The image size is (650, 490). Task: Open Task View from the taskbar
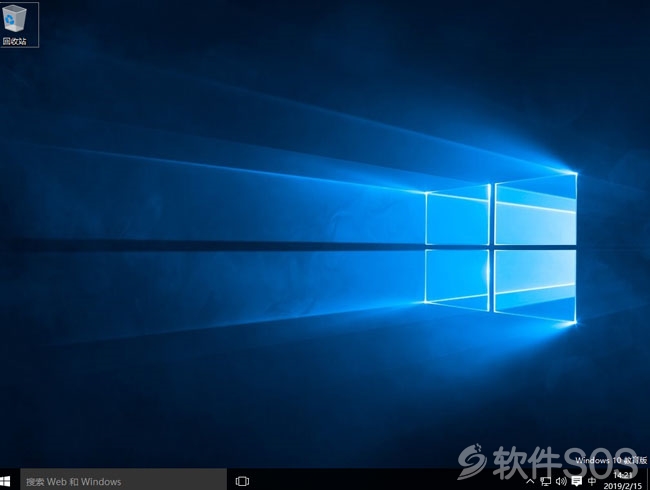(242, 481)
